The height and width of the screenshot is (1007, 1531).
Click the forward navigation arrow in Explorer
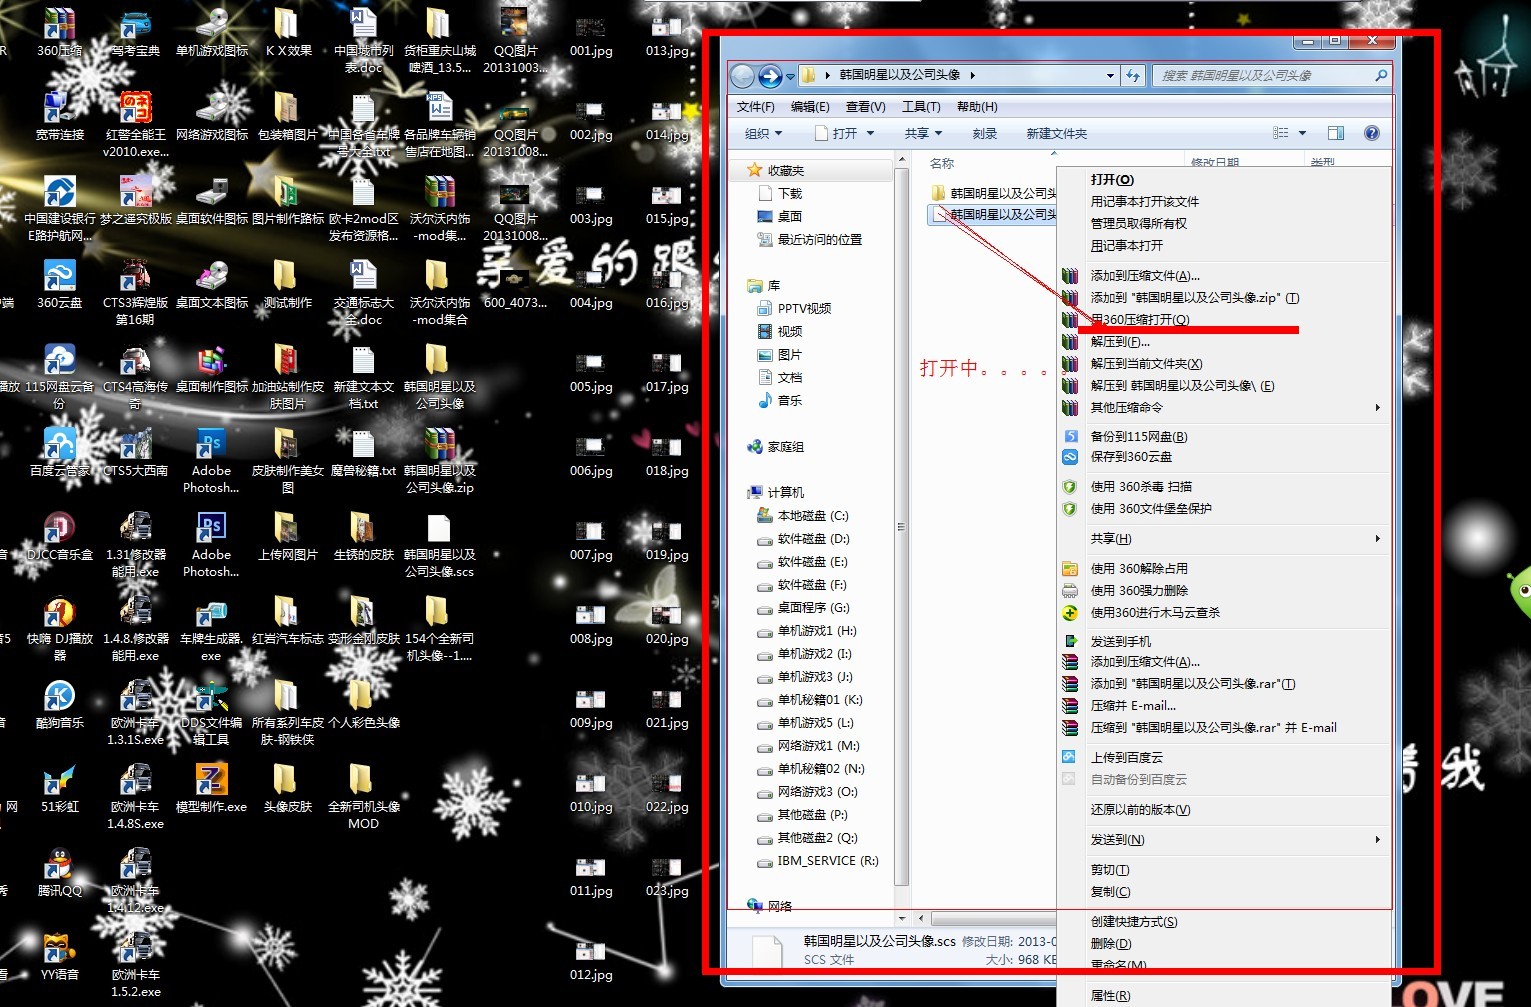tap(770, 76)
